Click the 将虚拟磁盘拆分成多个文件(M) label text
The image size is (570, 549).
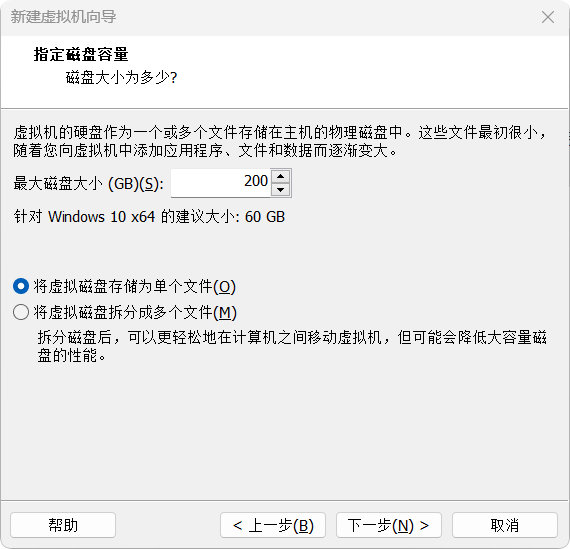135,312
